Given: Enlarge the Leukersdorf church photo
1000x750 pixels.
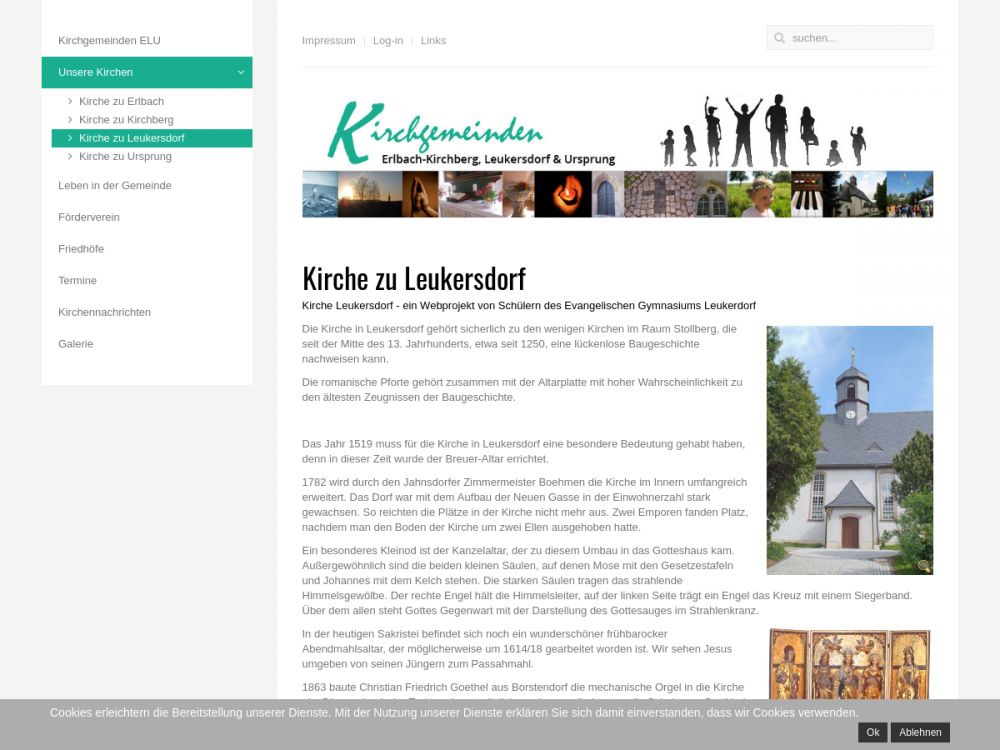Looking at the screenshot, I should point(848,450).
